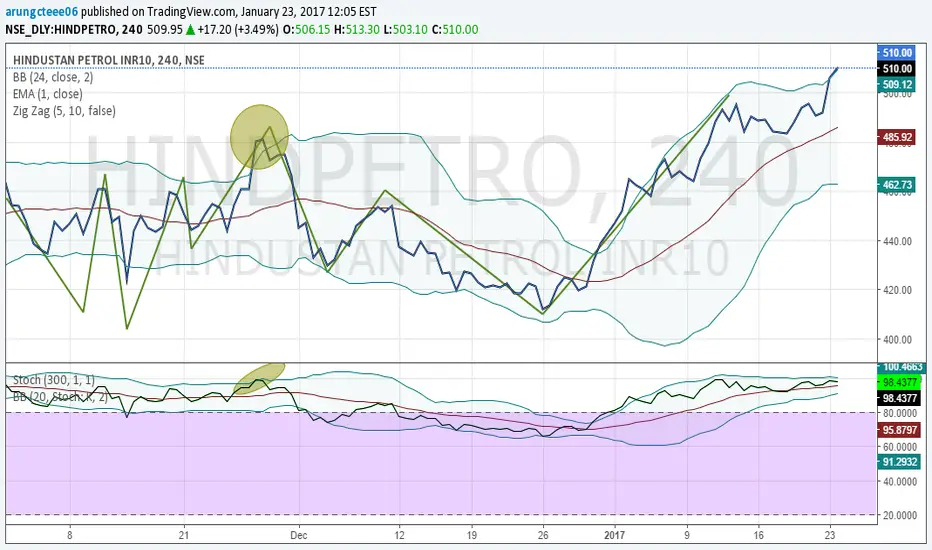
Task: Click the C:510.00 close value
Action: click(x=455, y=29)
